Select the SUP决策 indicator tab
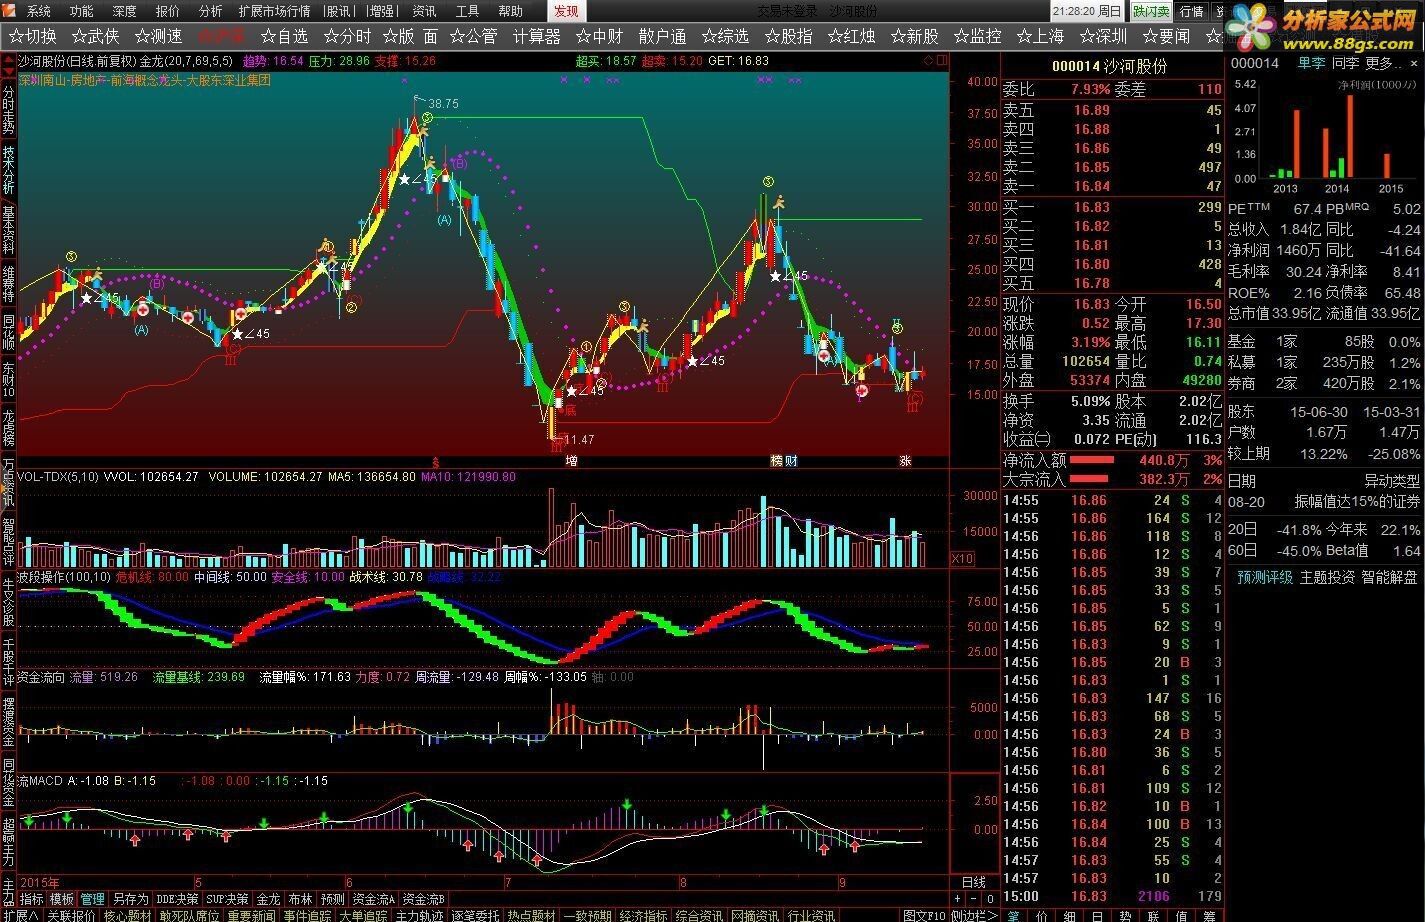1425x922 pixels. tap(227, 899)
